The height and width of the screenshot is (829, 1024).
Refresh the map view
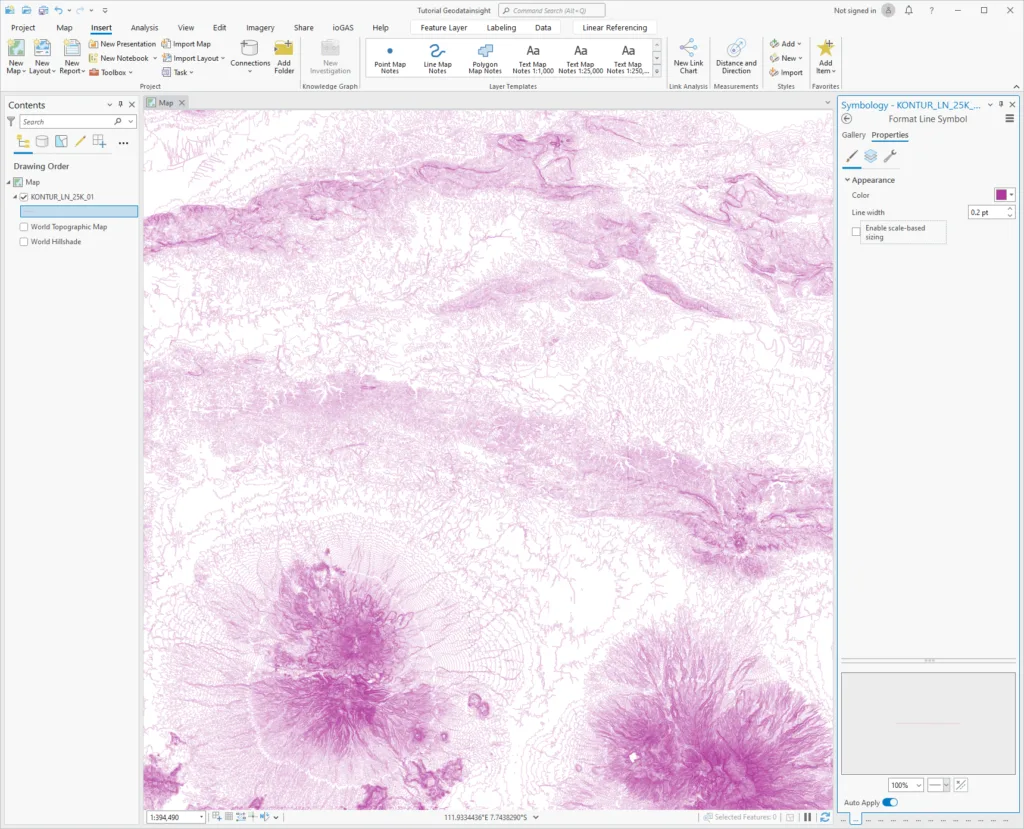[825, 817]
